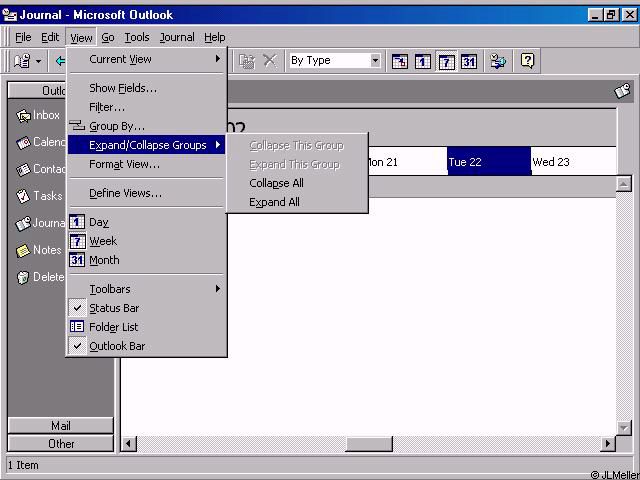The width and height of the screenshot is (640, 480).
Task: Toggle the Status Bar checkmark option
Action: pos(147,308)
